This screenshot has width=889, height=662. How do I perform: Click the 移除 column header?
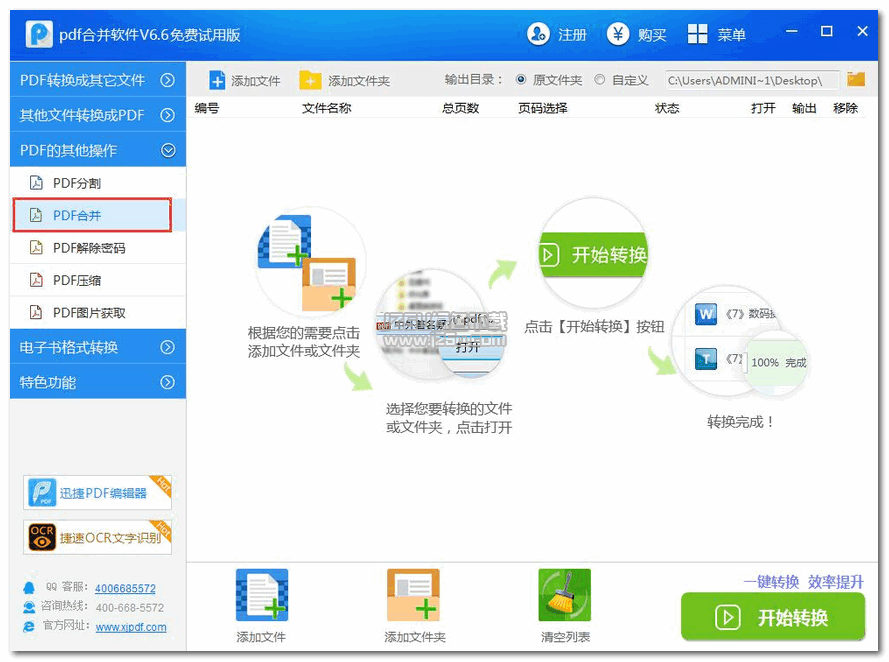click(x=845, y=108)
